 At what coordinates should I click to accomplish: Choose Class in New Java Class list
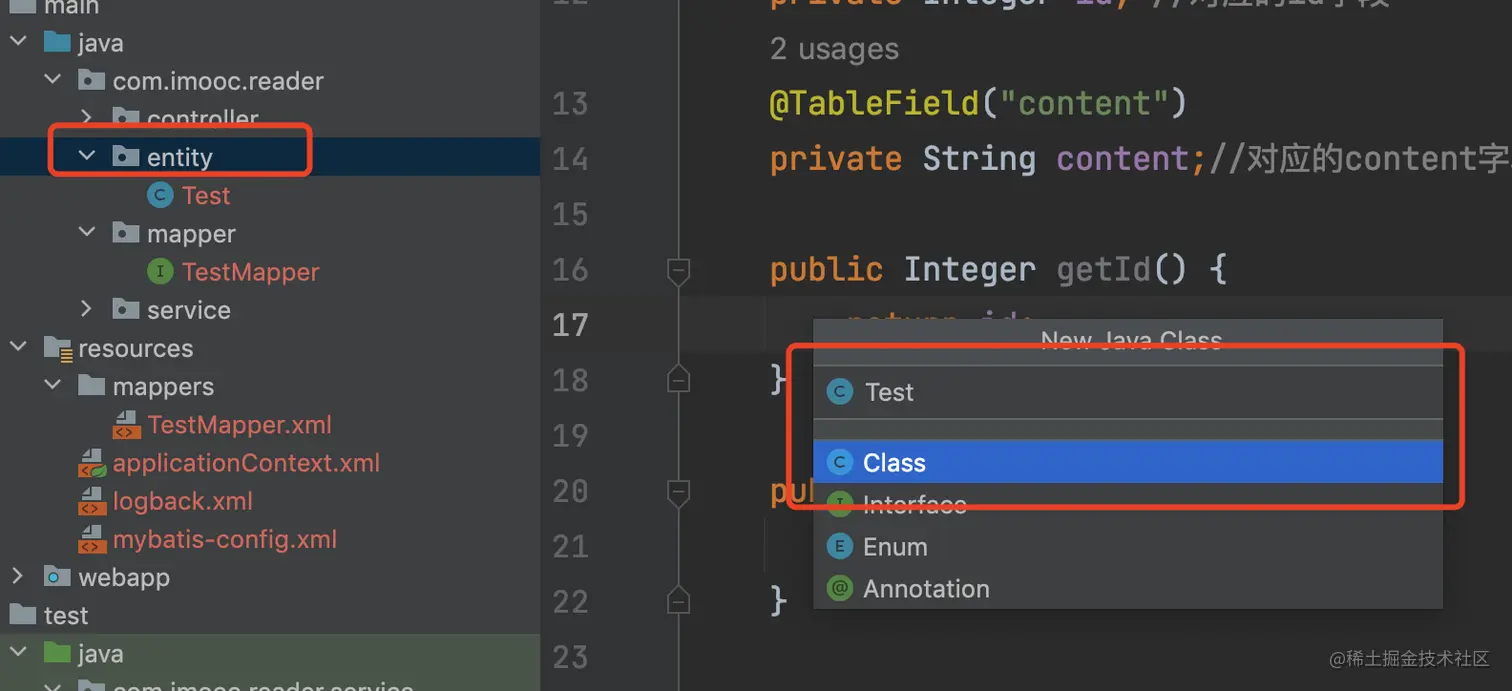(x=1128, y=462)
